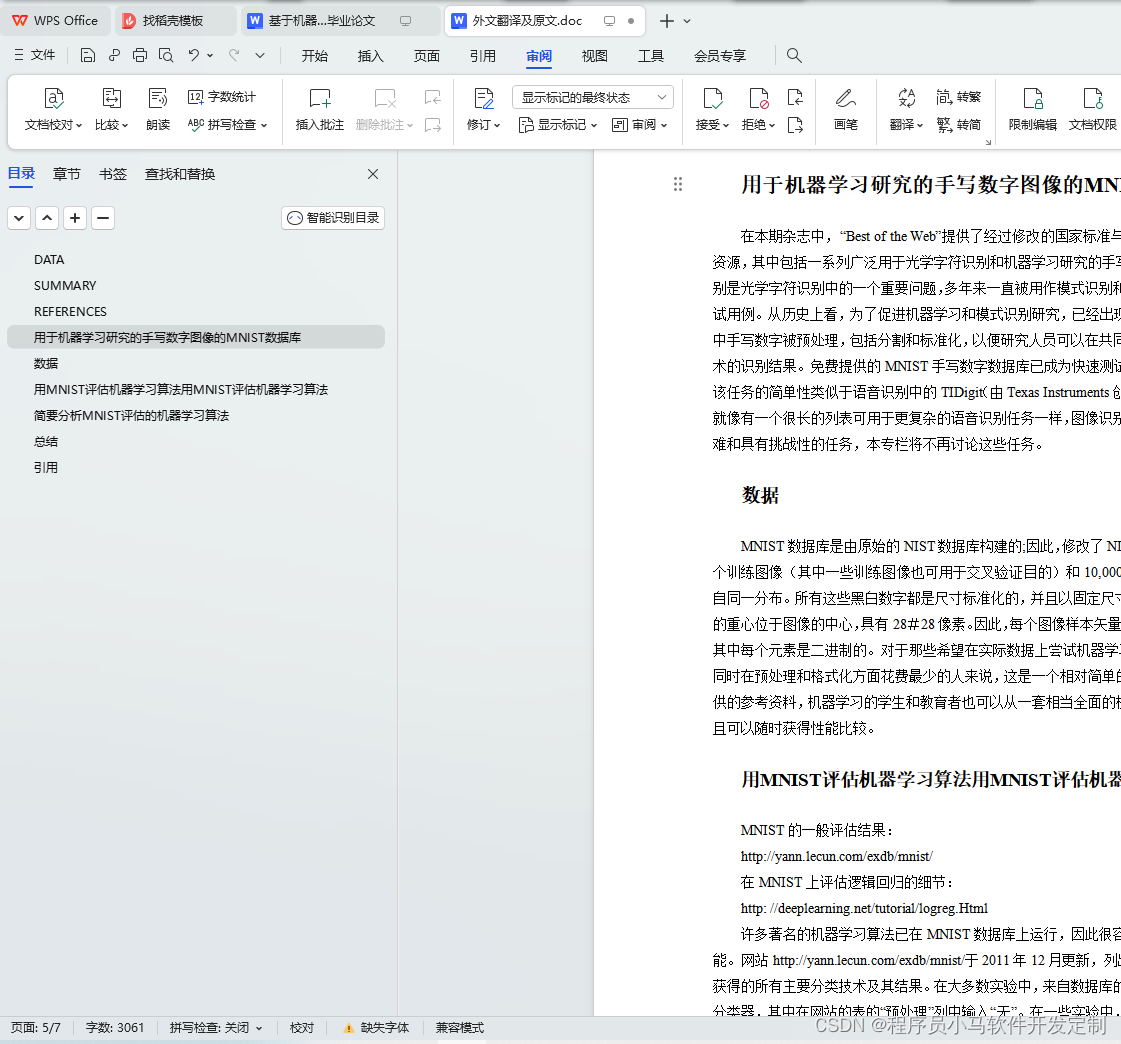Viewport: 1121px width, 1044px height.
Task: Select the 数据 outline entry
Action: (x=46, y=363)
